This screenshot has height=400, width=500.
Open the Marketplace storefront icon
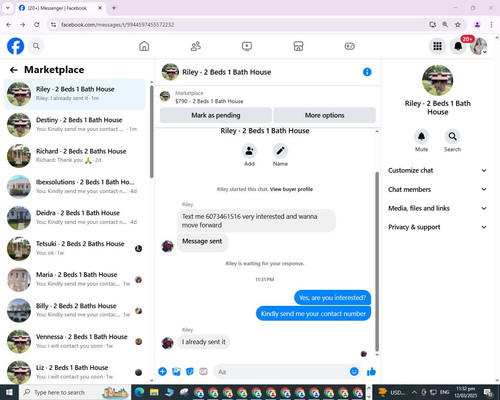tap(298, 46)
